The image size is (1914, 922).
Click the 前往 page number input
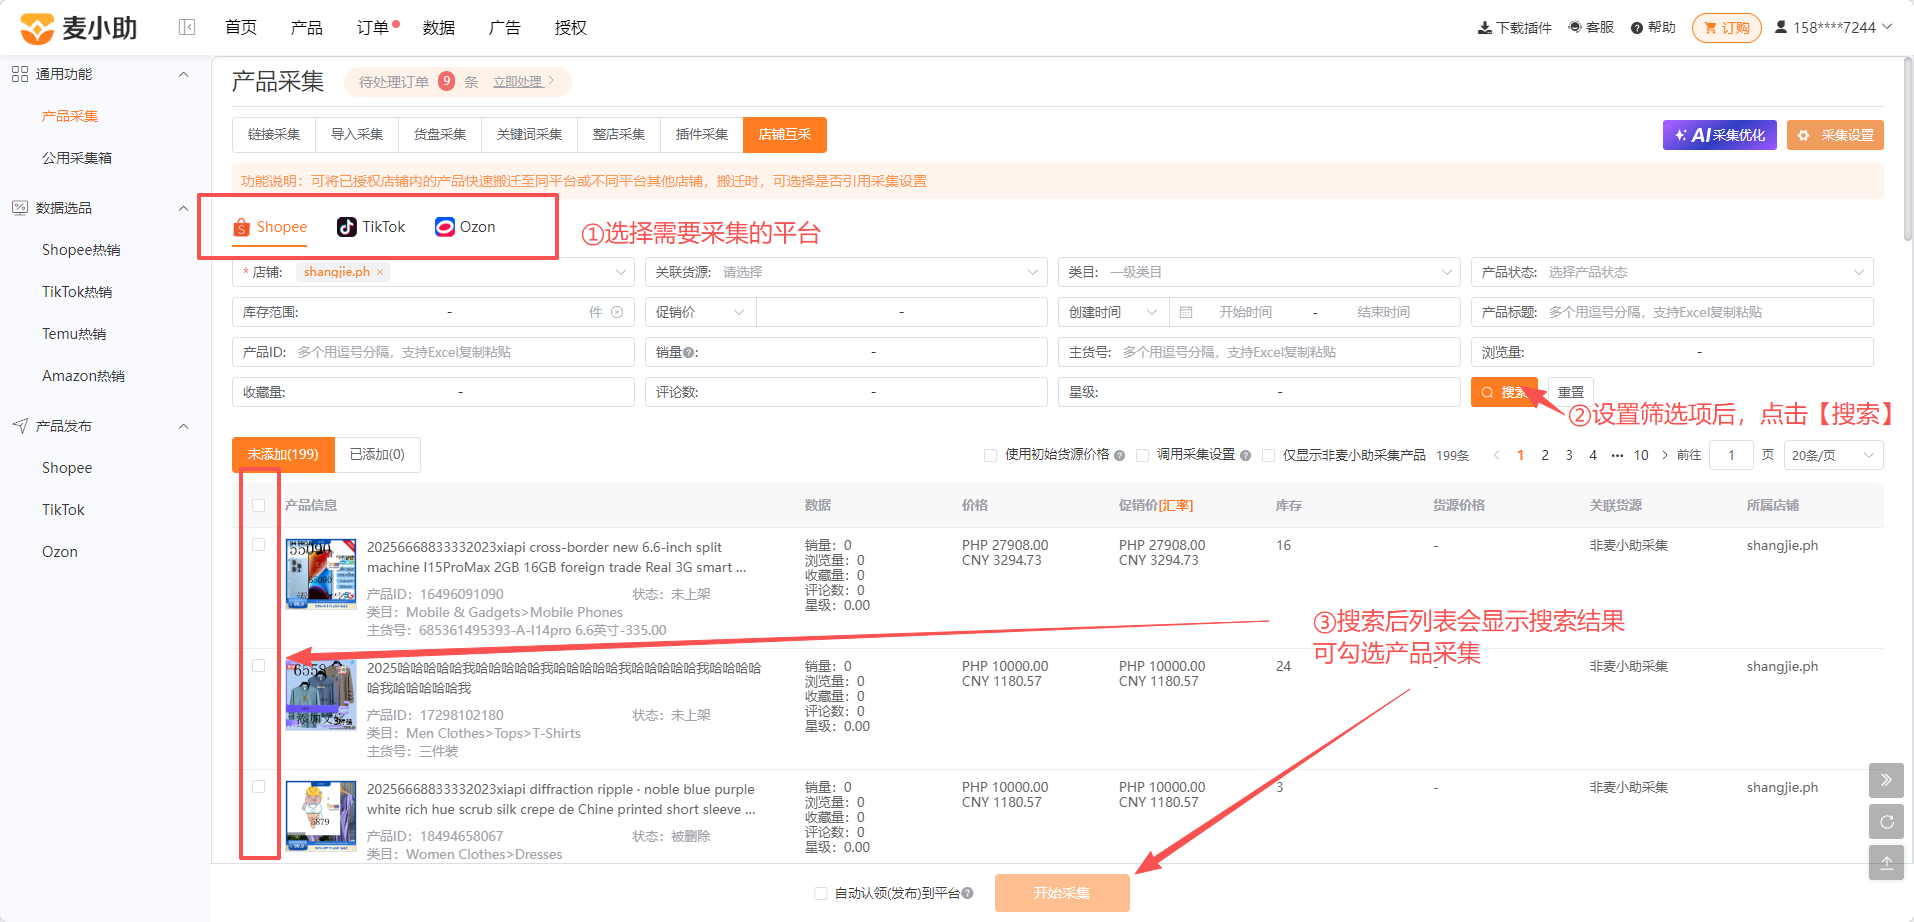point(1731,455)
